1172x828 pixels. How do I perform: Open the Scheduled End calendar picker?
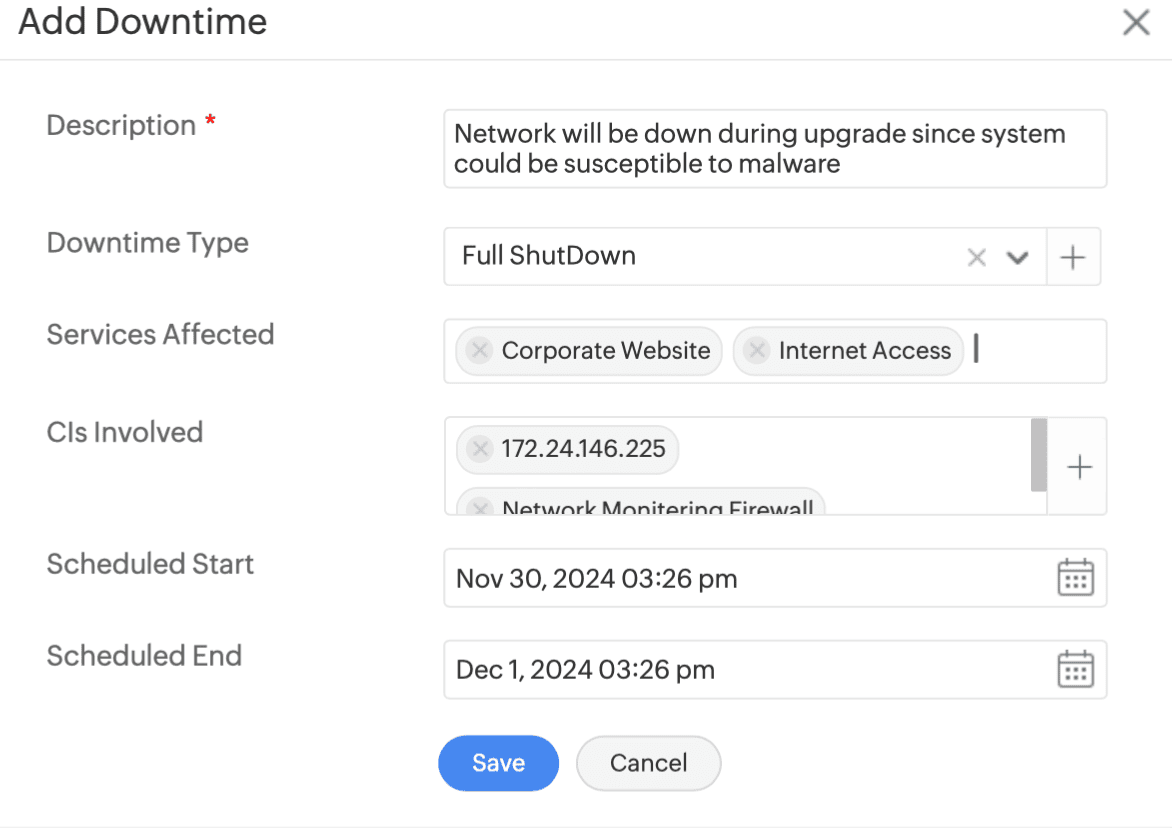(x=1075, y=669)
